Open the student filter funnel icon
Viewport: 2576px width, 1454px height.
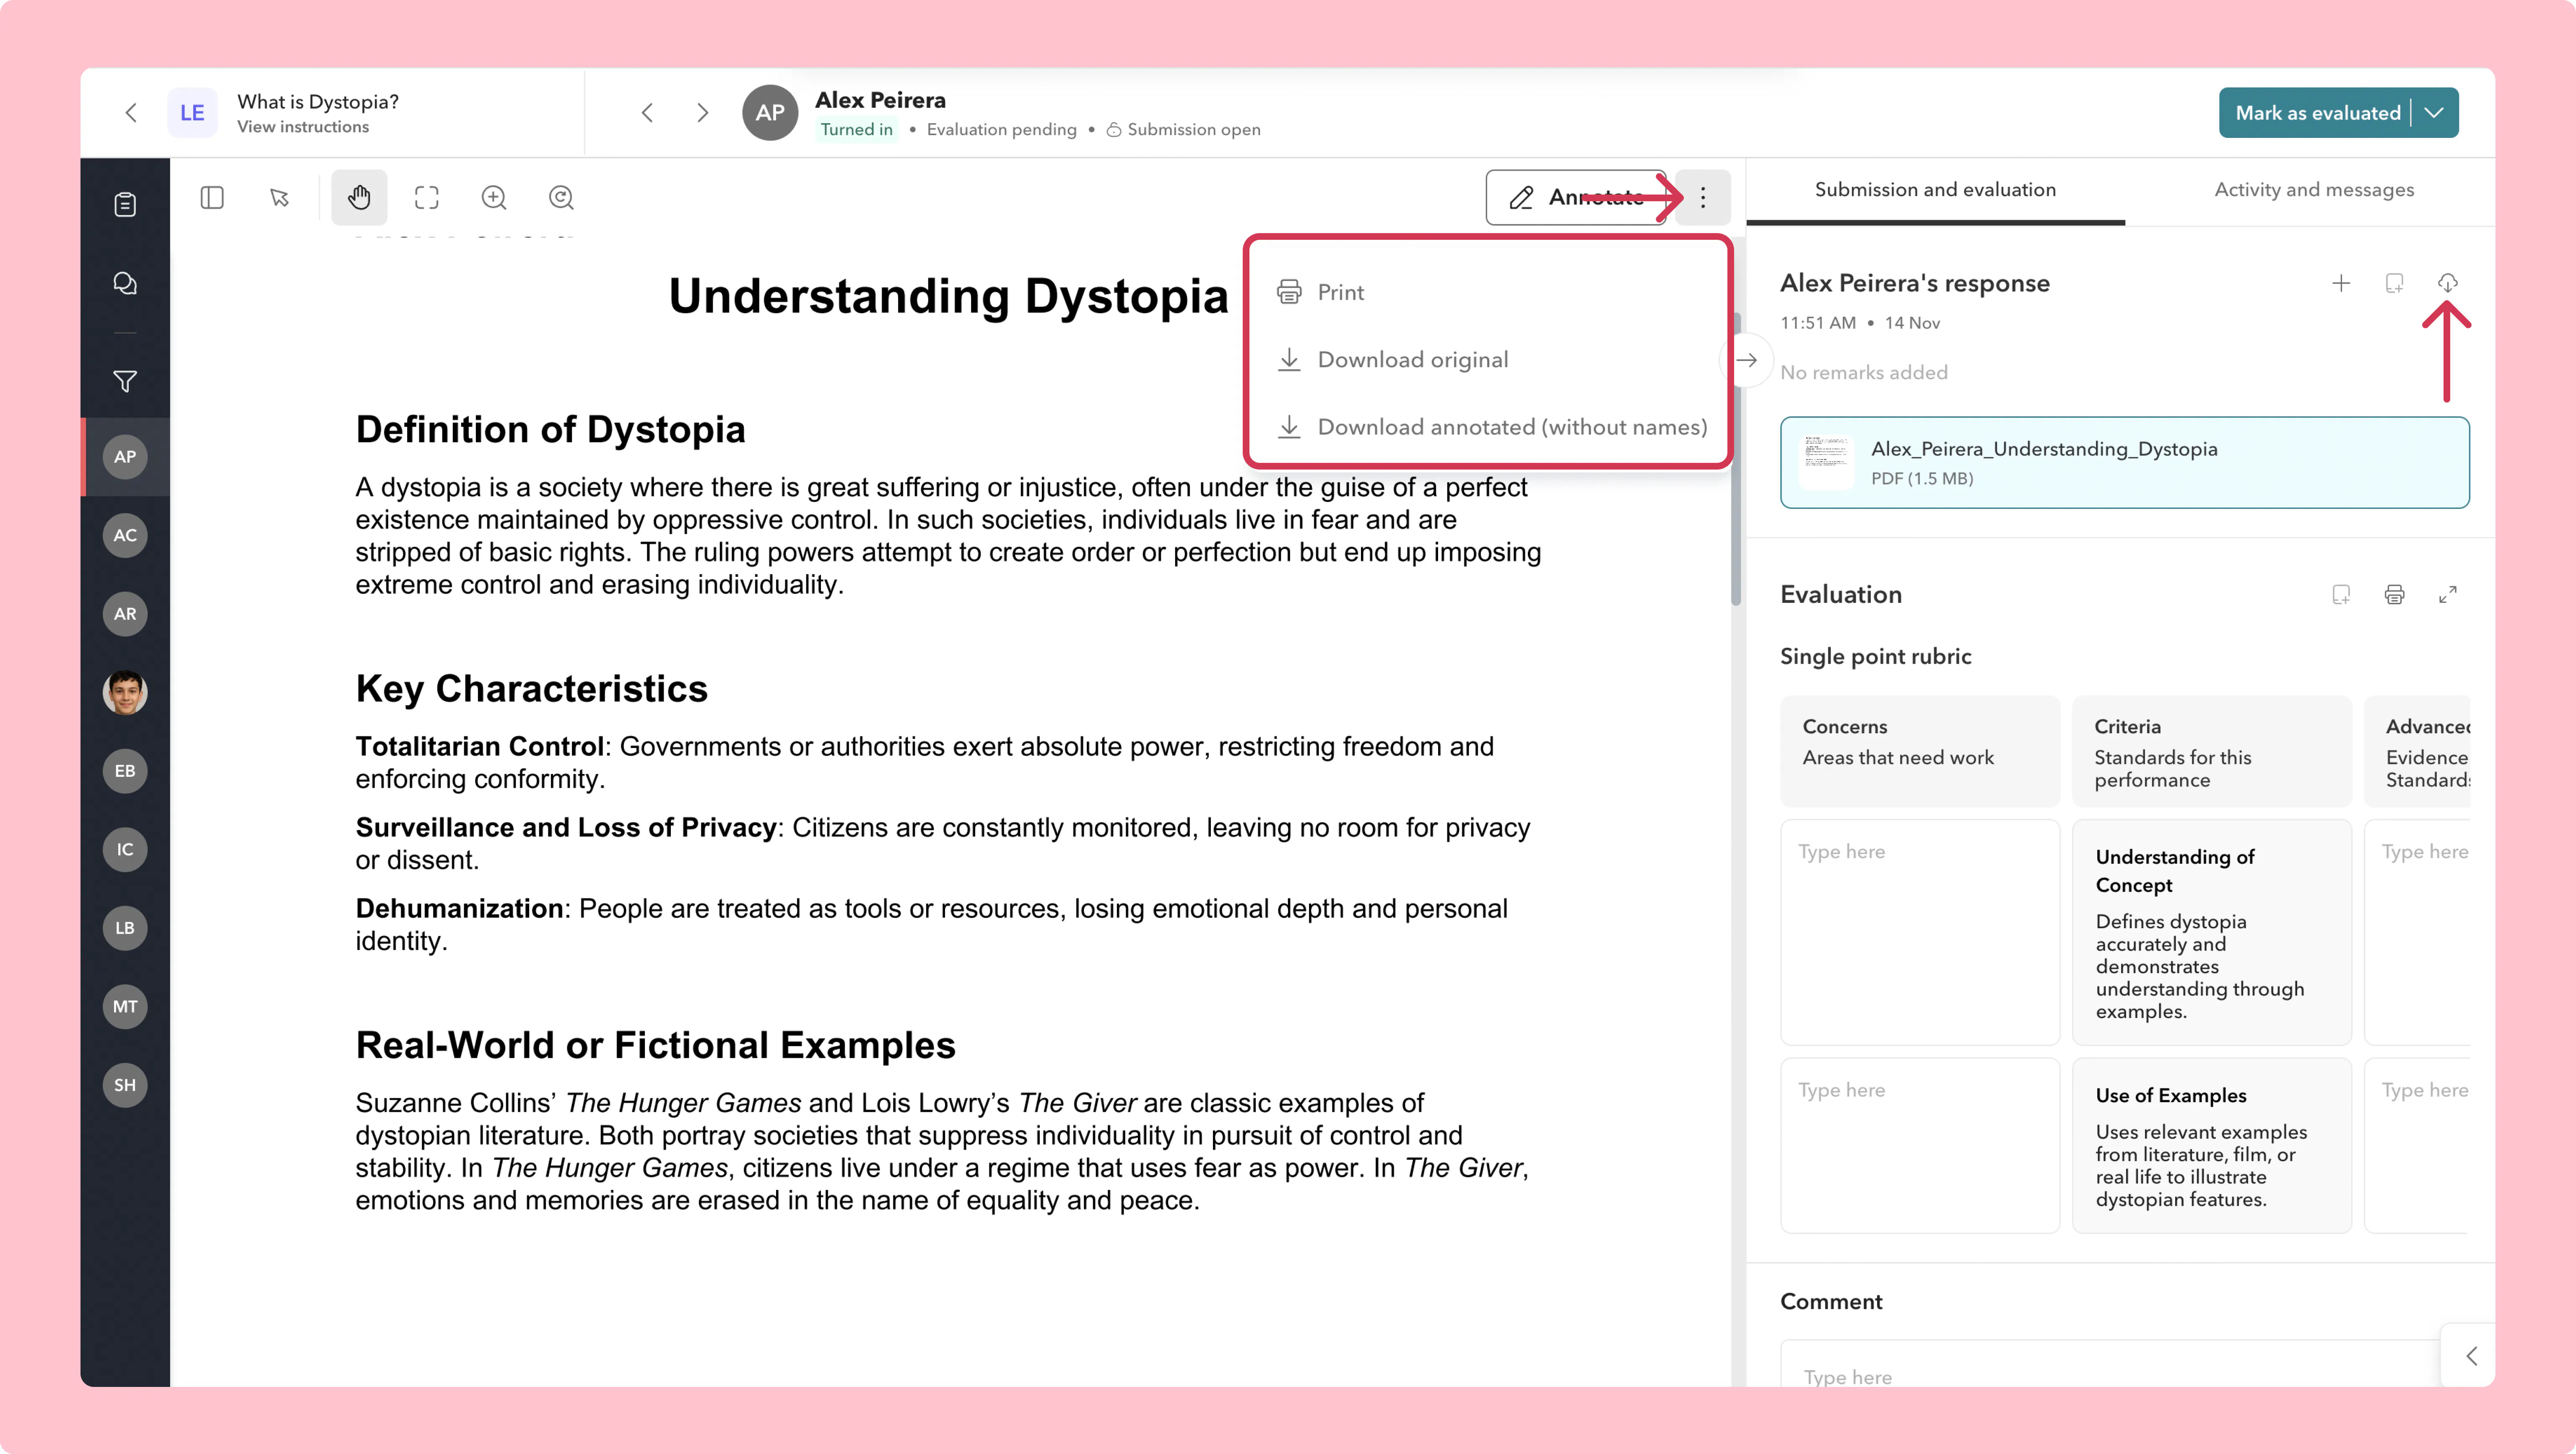click(125, 381)
